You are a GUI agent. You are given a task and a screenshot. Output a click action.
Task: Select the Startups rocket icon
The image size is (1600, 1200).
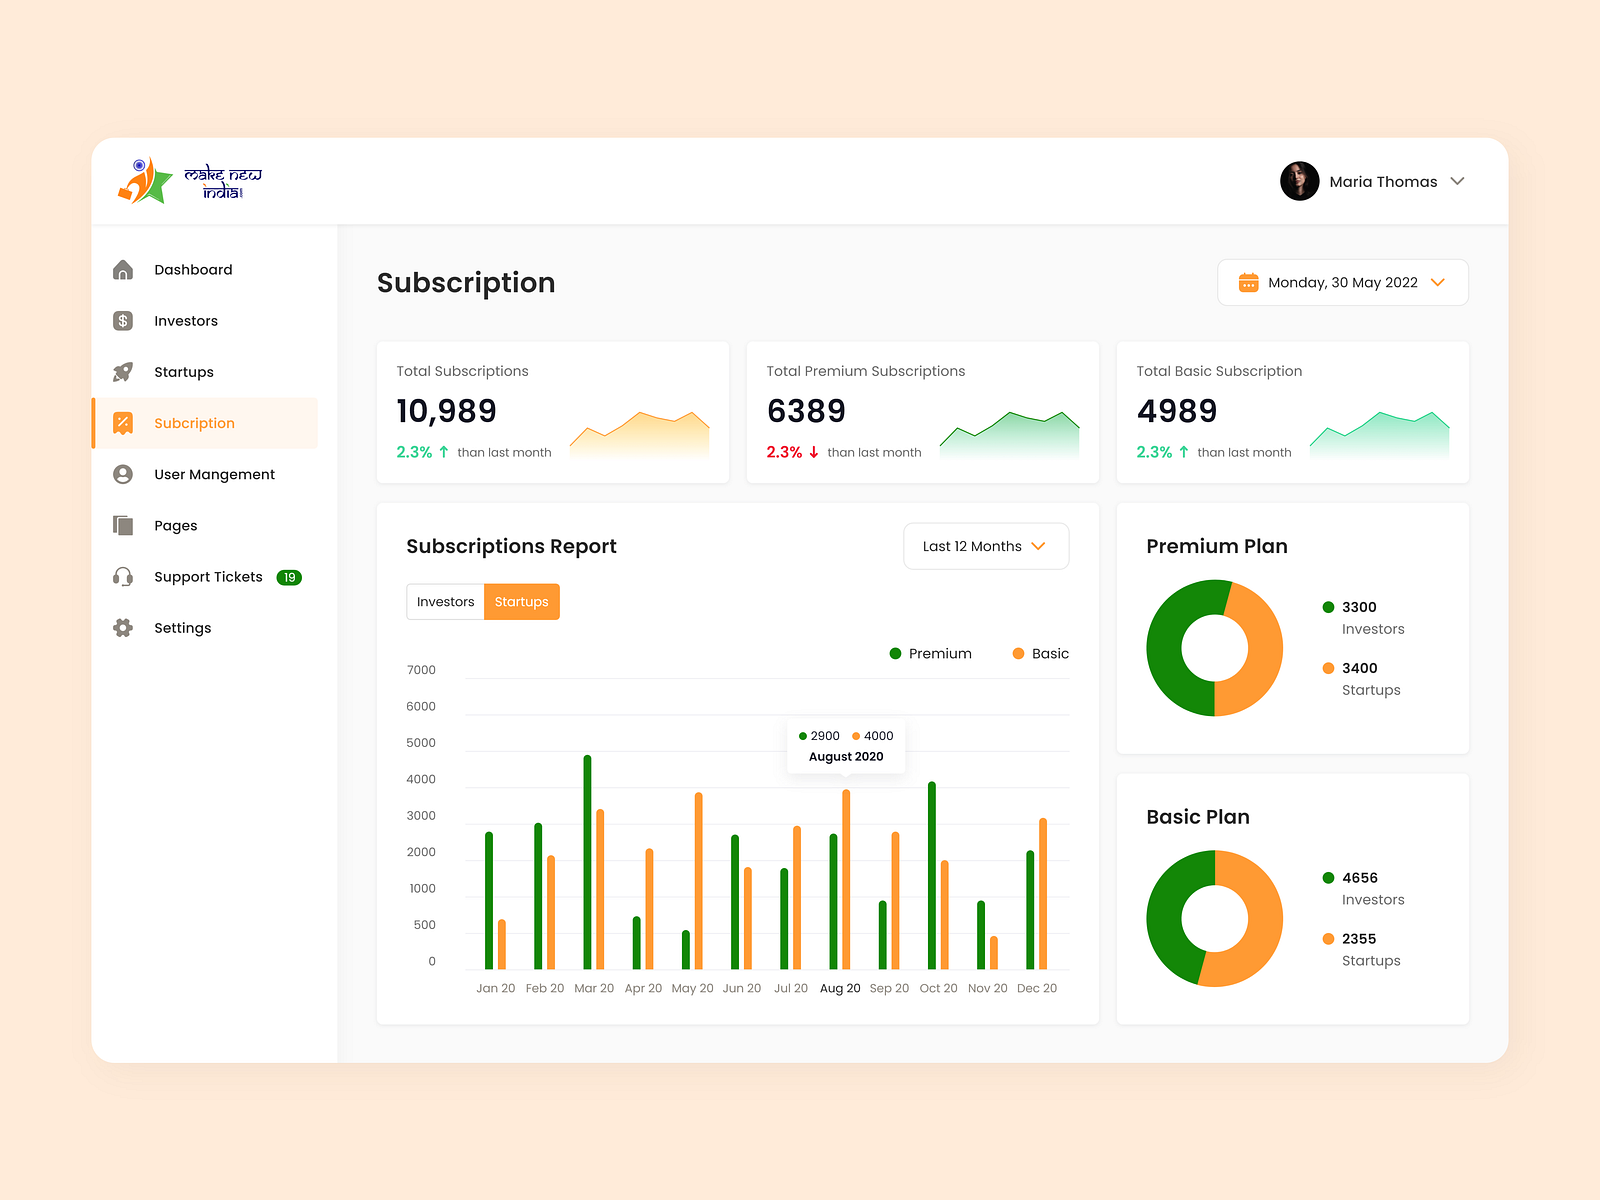pyautogui.click(x=122, y=371)
